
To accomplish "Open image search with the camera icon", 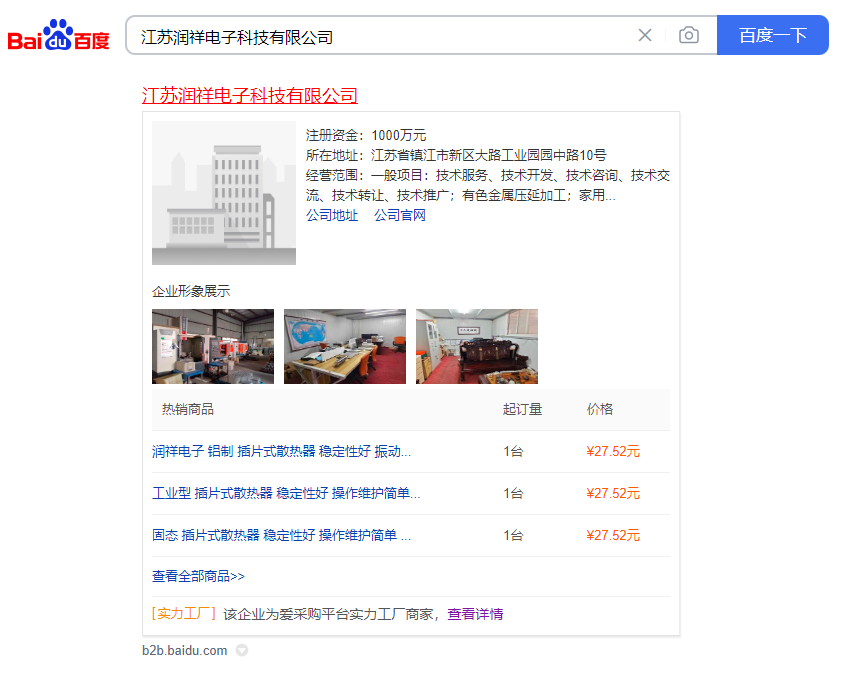I will [x=689, y=35].
